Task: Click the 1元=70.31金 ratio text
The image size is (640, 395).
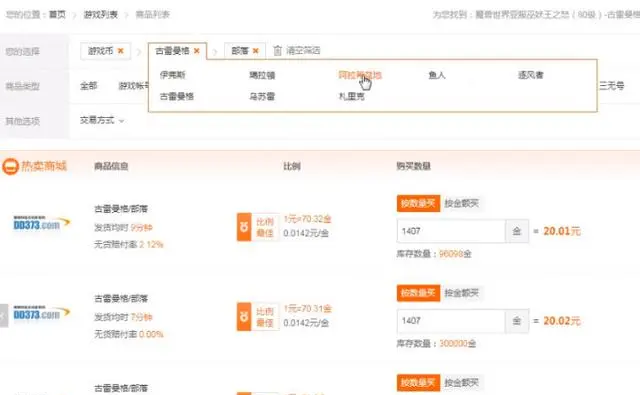Action: click(307, 309)
